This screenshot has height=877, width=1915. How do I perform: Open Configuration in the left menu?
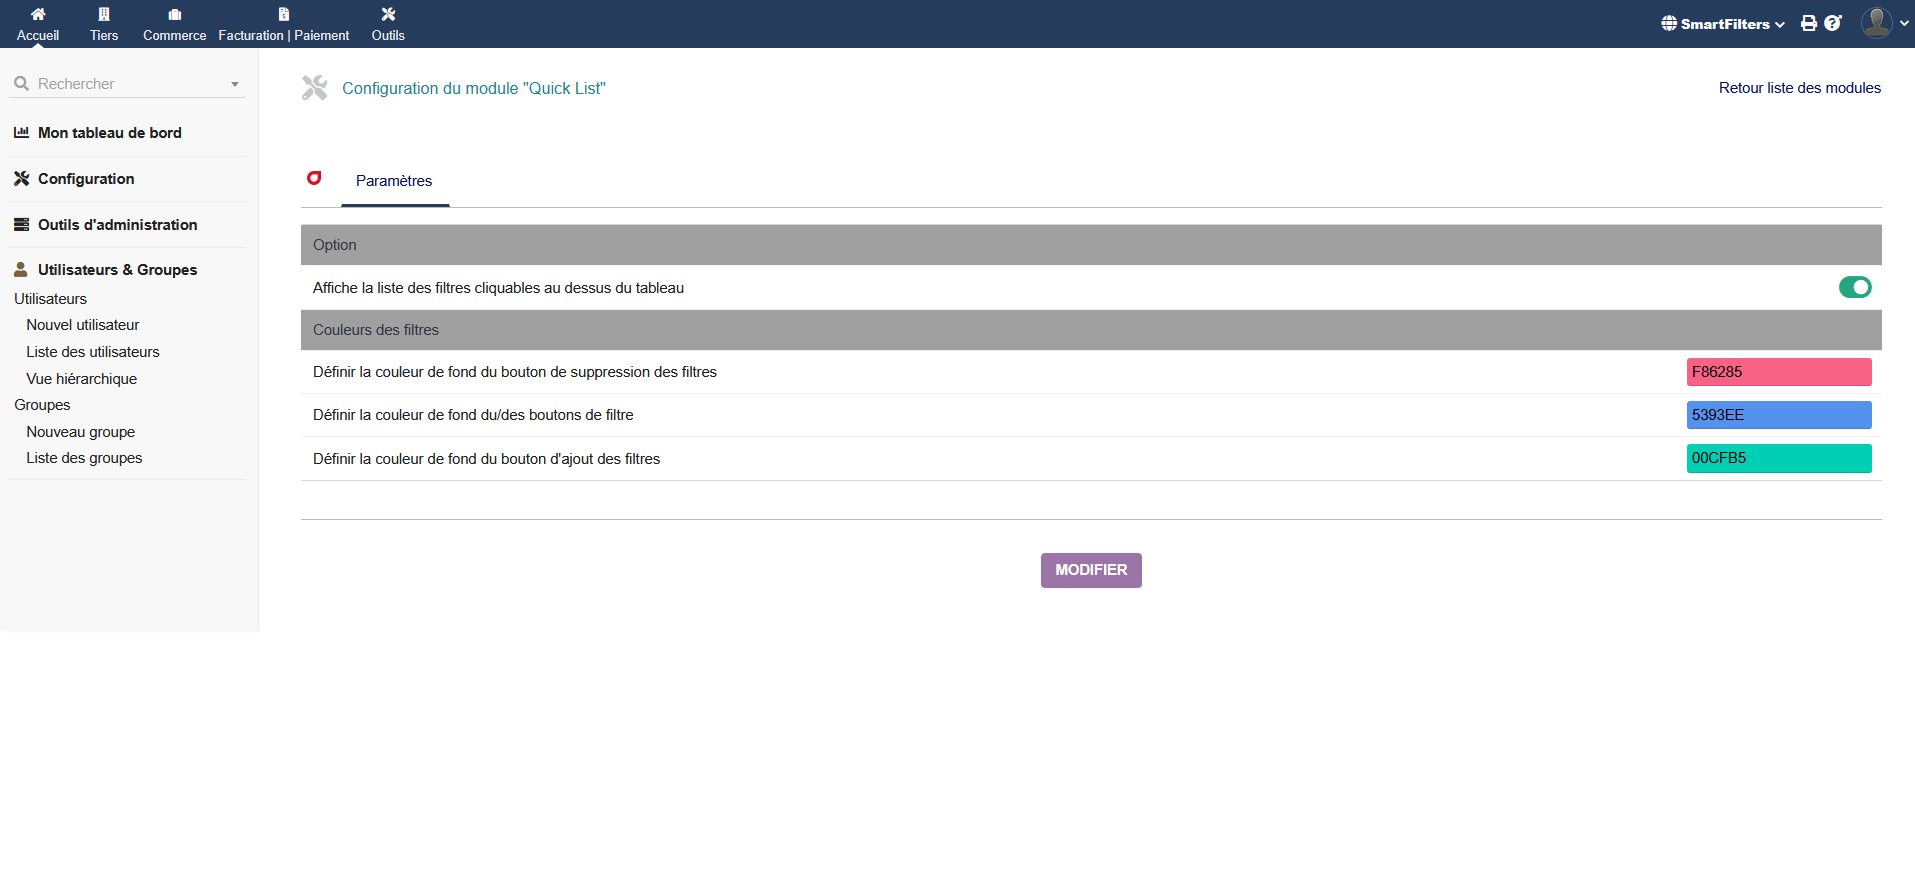(86, 179)
